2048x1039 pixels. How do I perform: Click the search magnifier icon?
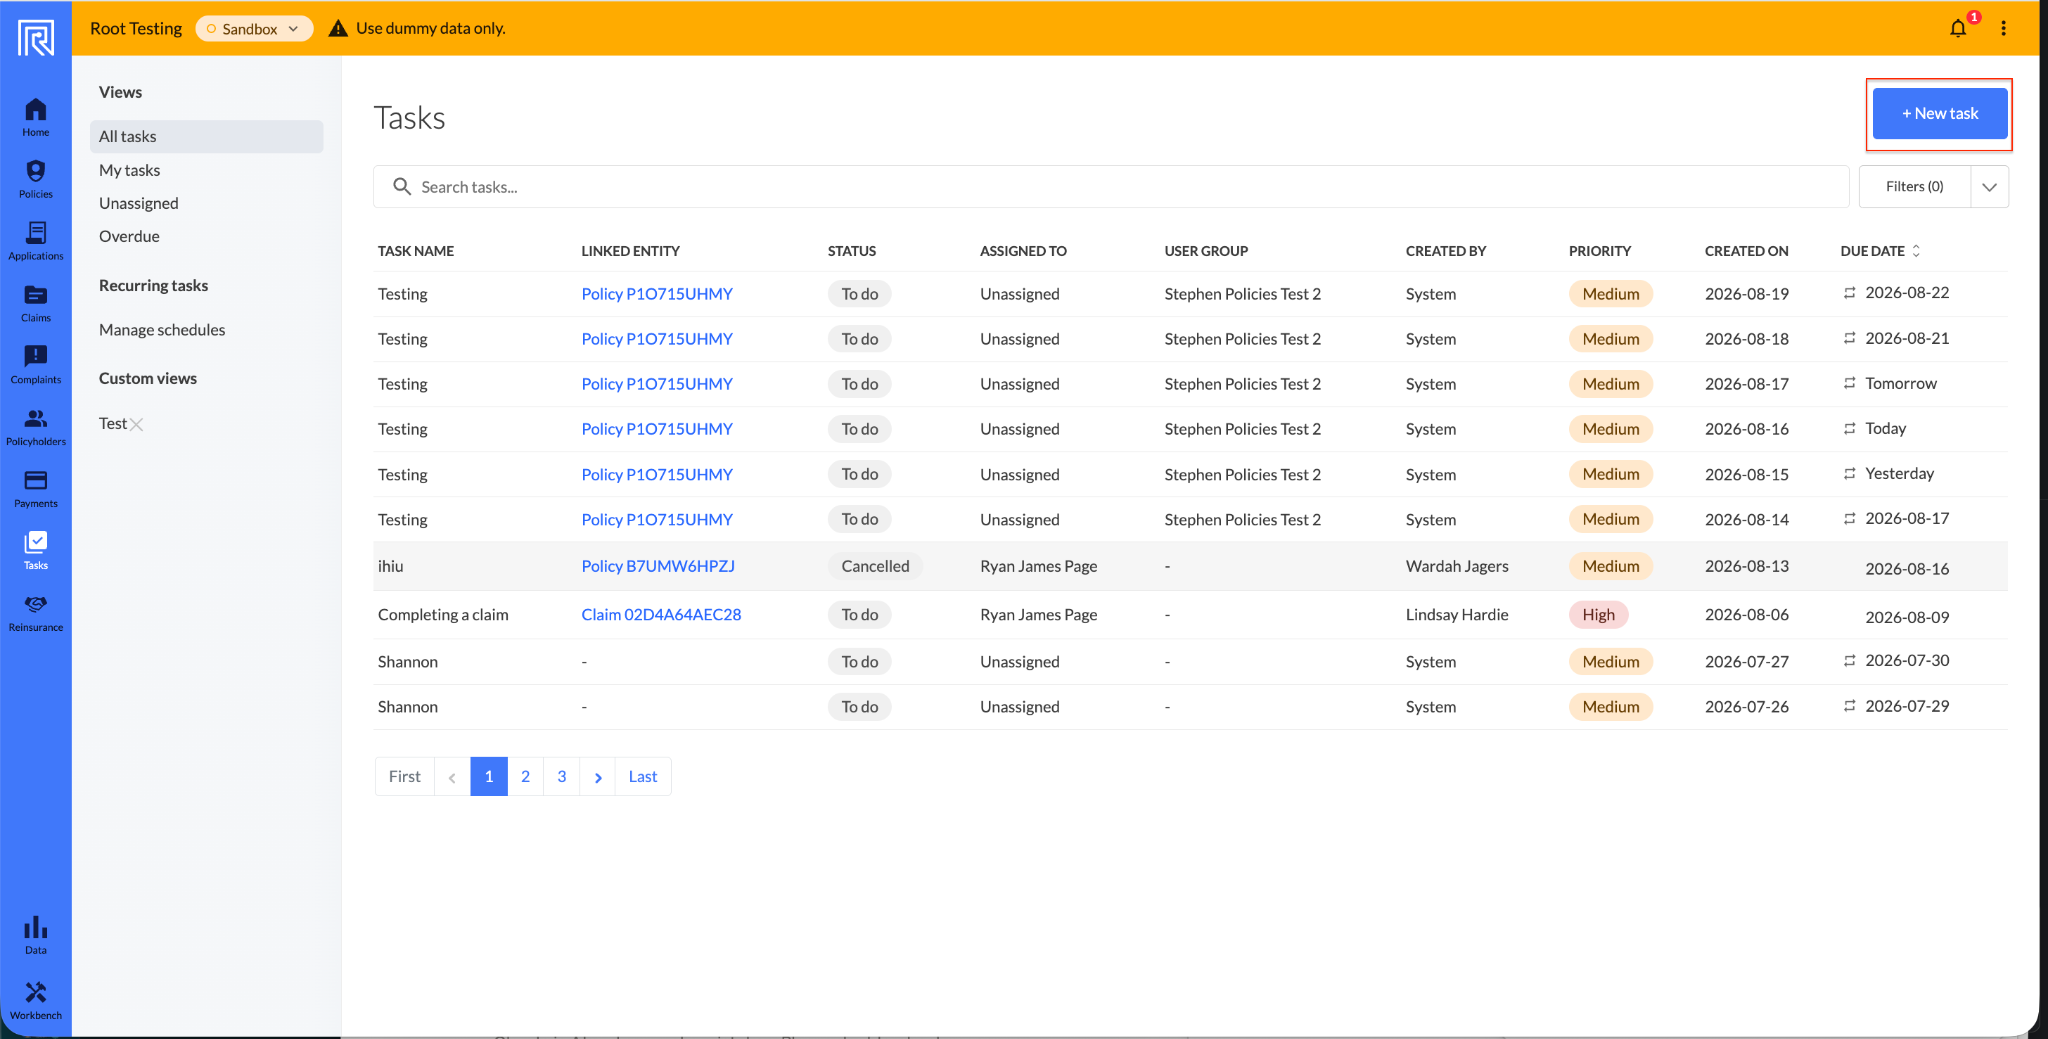click(x=402, y=187)
